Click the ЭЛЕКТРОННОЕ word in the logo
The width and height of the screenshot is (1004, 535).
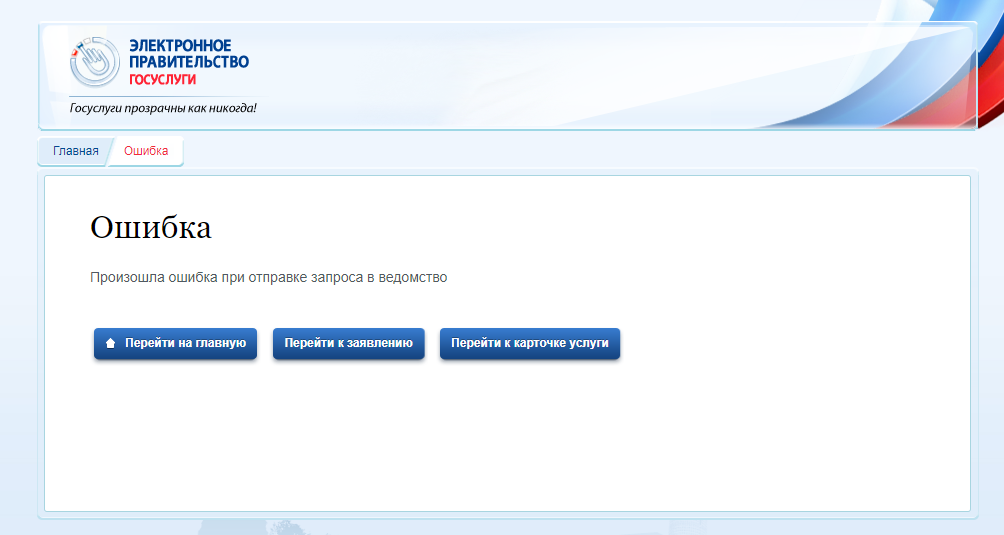point(180,46)
